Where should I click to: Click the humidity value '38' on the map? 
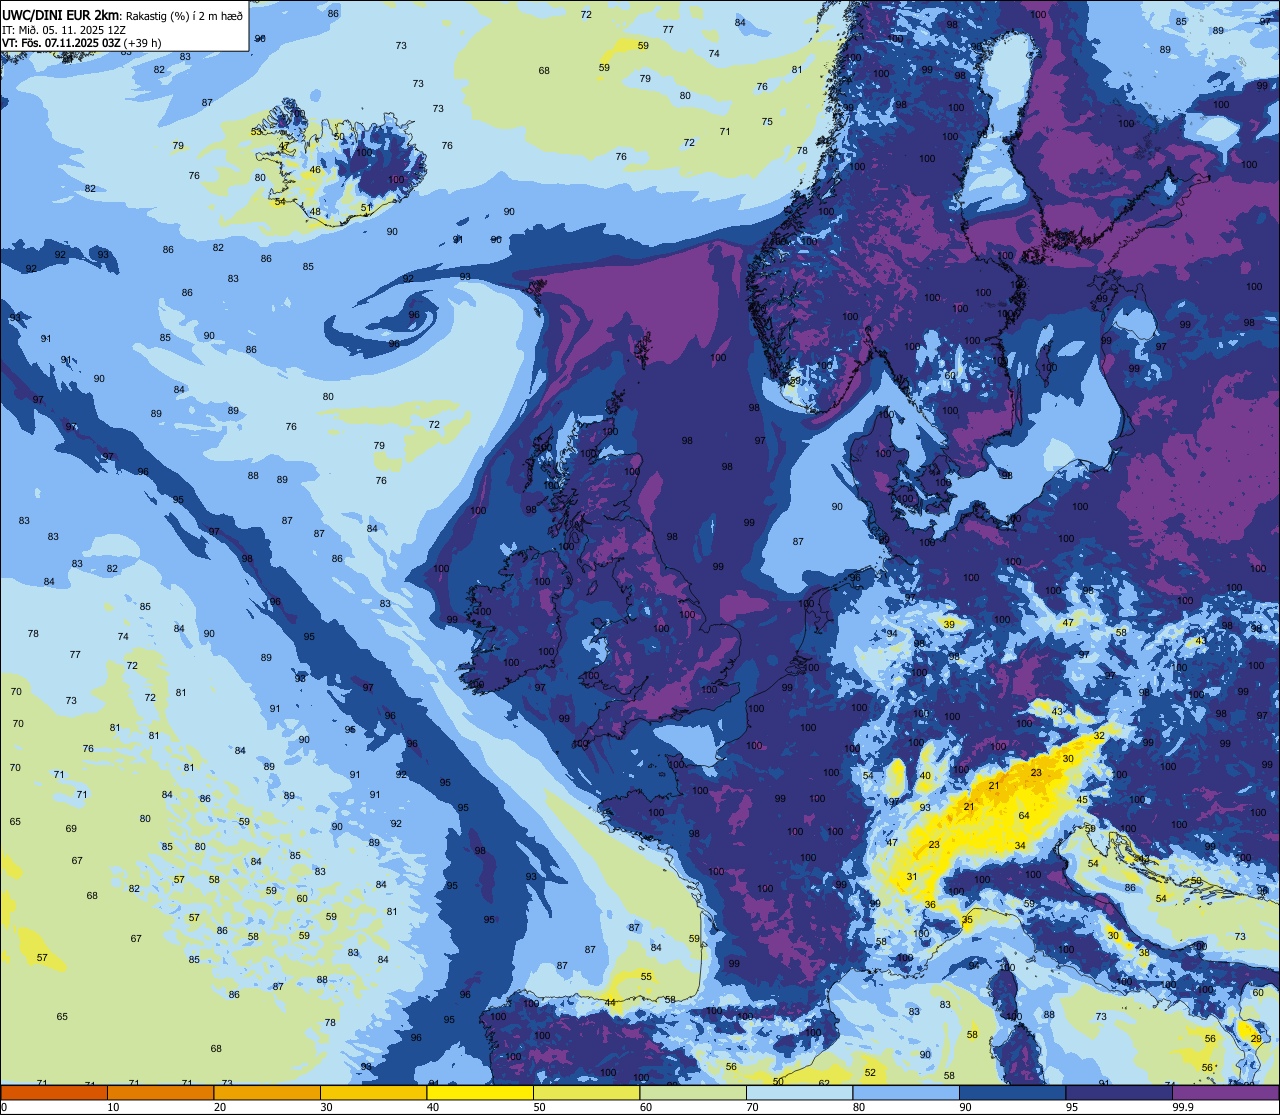[1144, 953]
